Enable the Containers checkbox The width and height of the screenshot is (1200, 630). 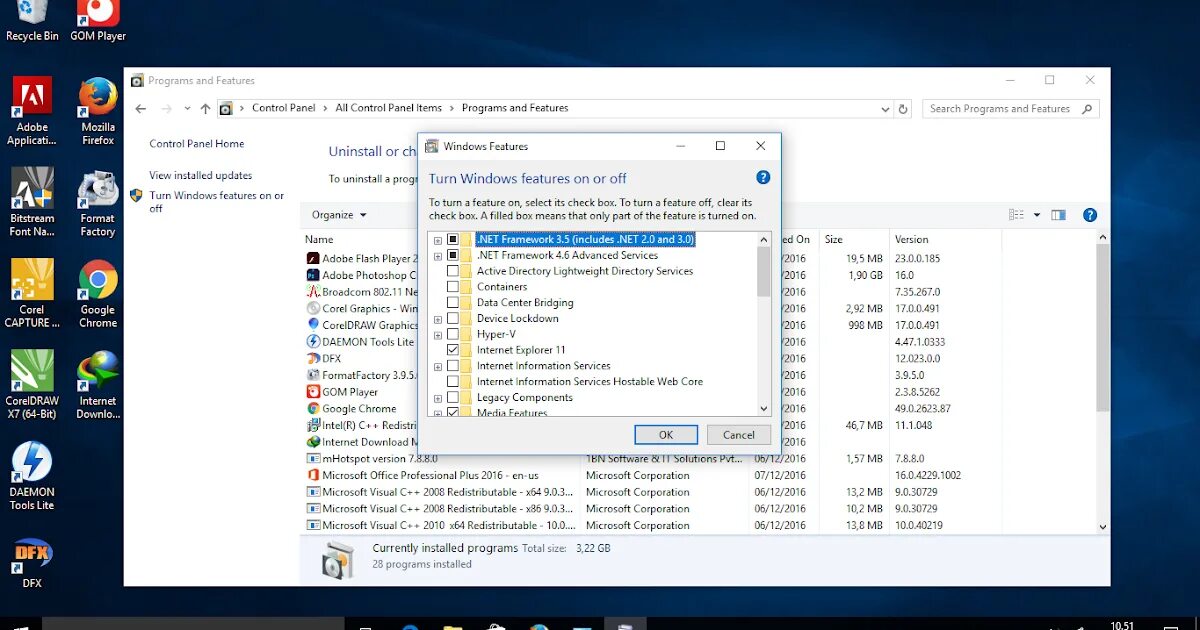pos(453,287)
